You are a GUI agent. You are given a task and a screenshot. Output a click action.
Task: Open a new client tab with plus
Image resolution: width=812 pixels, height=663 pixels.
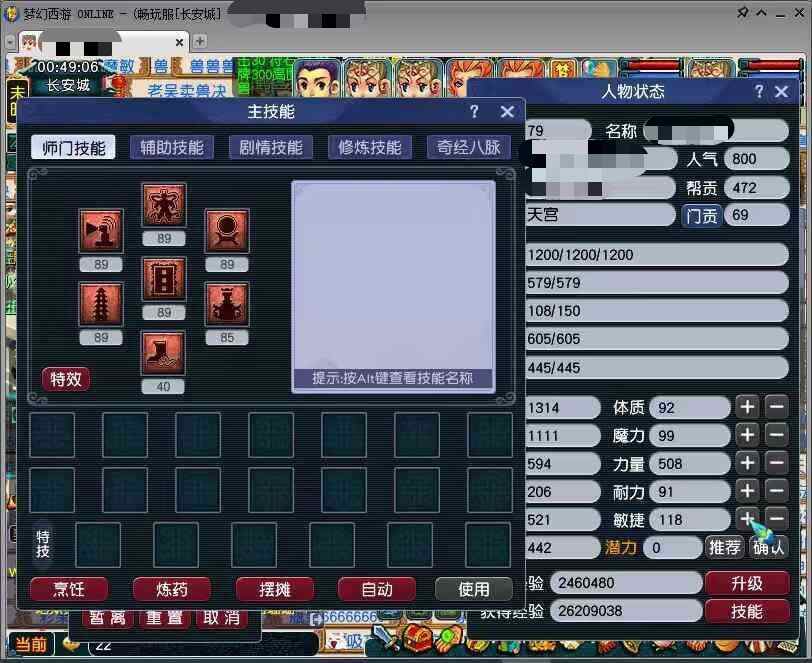click(x=200, y=41)
